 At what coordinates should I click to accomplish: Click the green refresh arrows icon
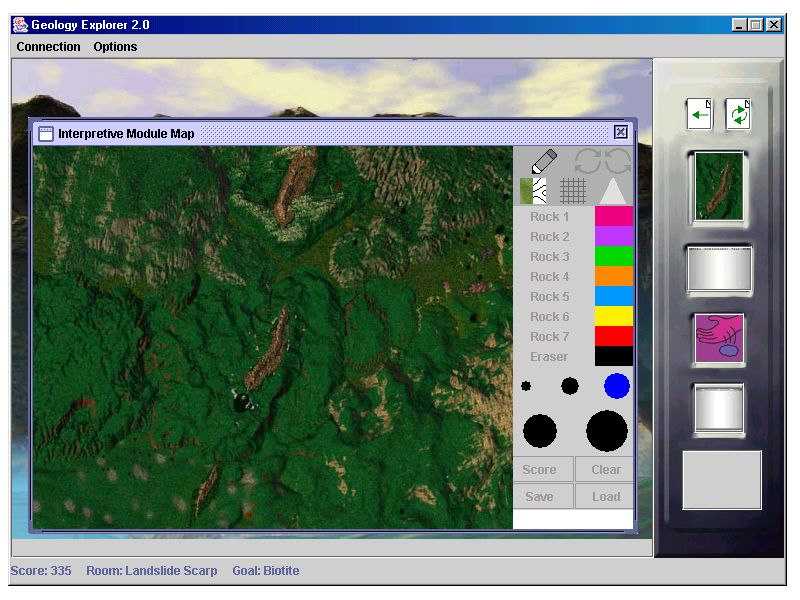click(738, 114)
